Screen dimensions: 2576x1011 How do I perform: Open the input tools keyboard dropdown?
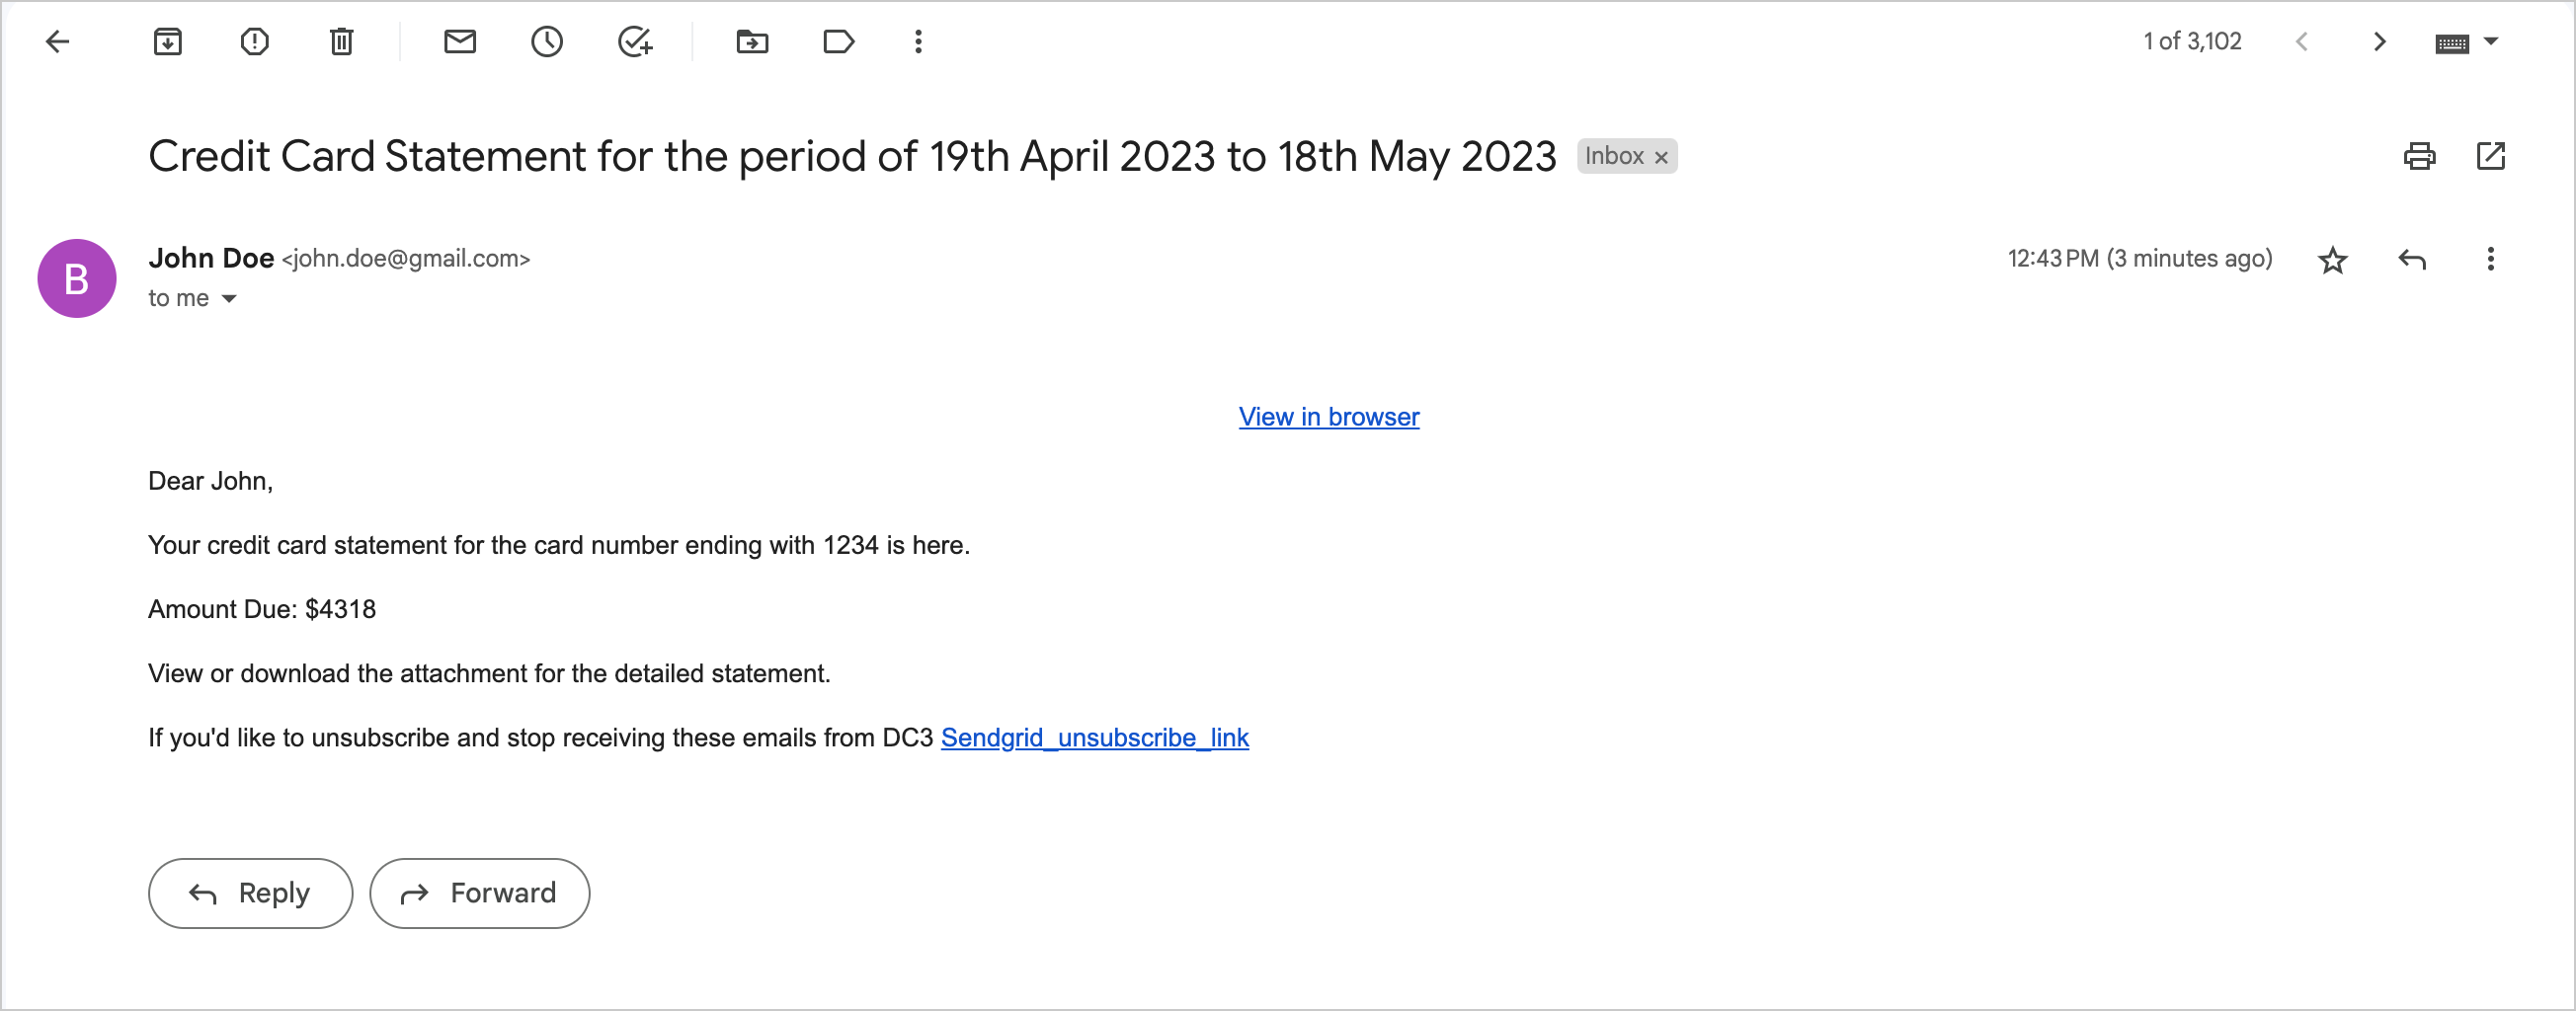point(2490,42)
